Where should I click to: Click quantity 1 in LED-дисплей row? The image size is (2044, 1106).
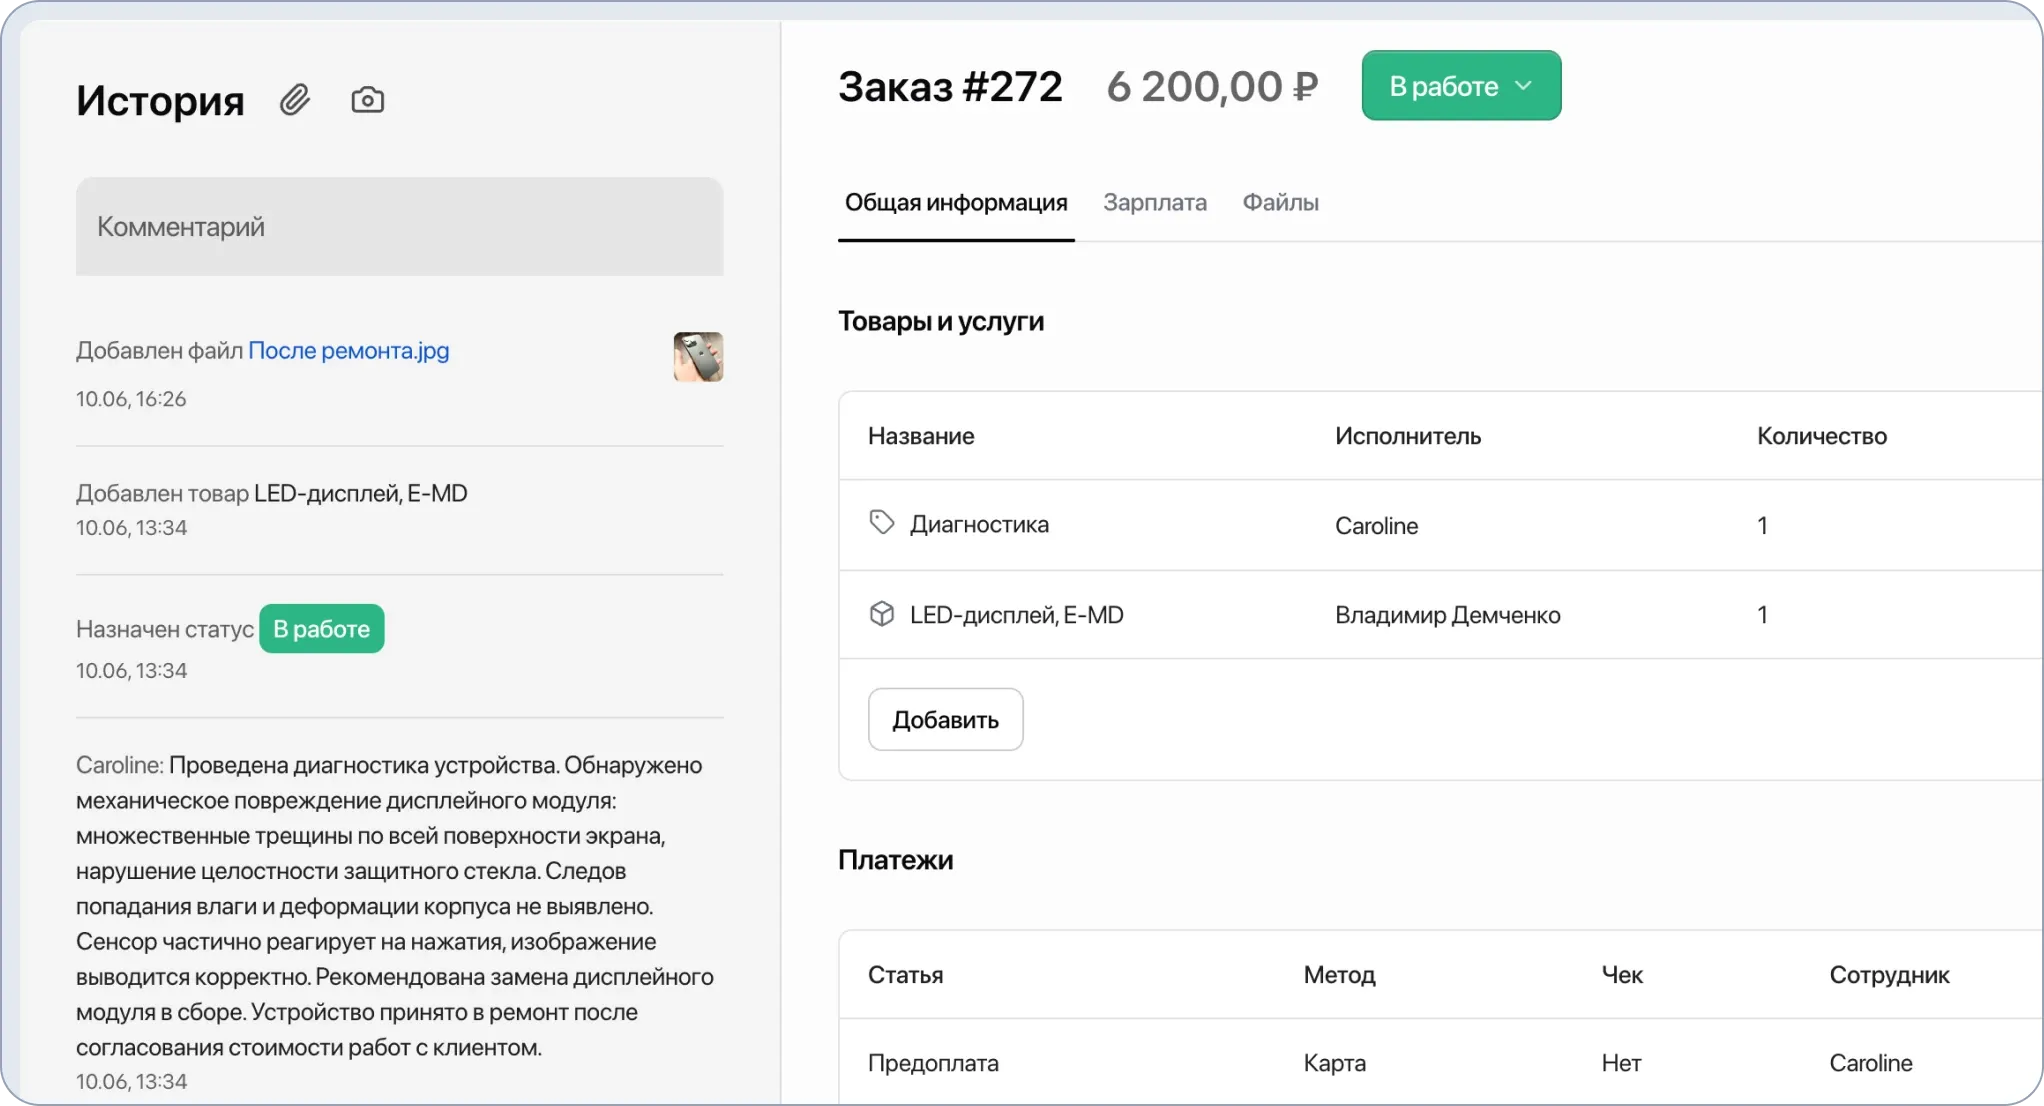(x=1762, y=615)
